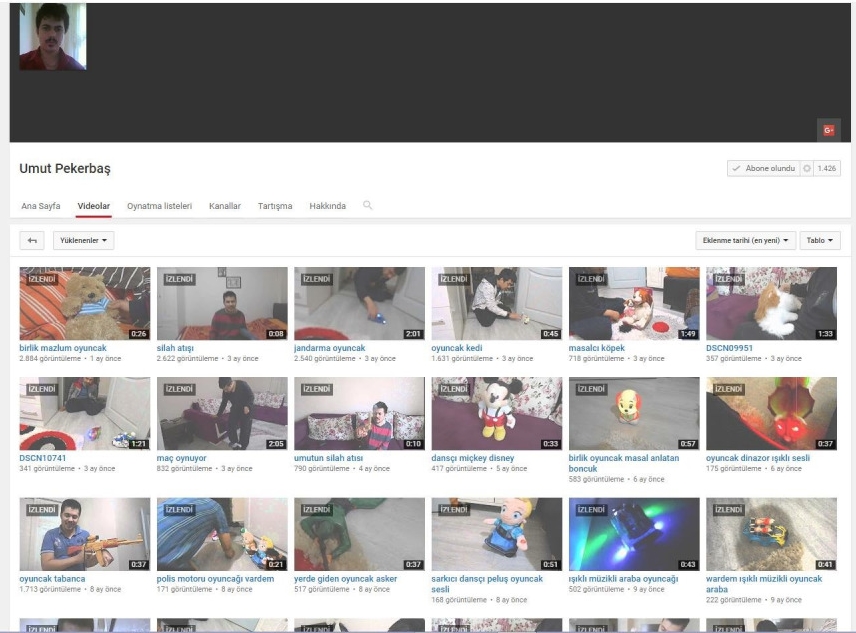Open link polis motoru oyuncağı vardem
Screen dimensions: 856x633
216,578
